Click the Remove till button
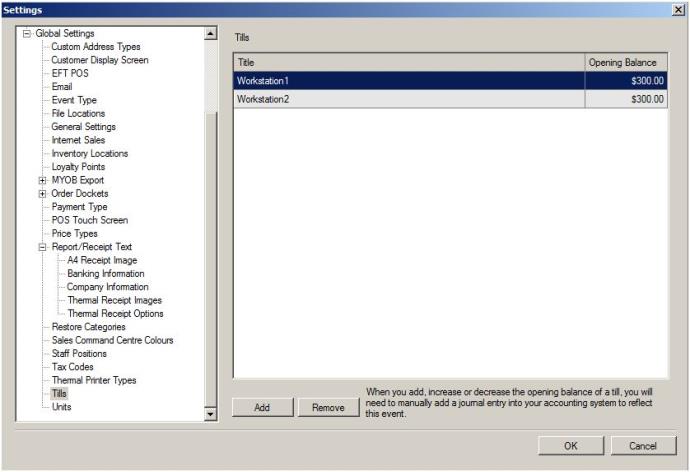The image size is (690, 472). coord(327,407)
